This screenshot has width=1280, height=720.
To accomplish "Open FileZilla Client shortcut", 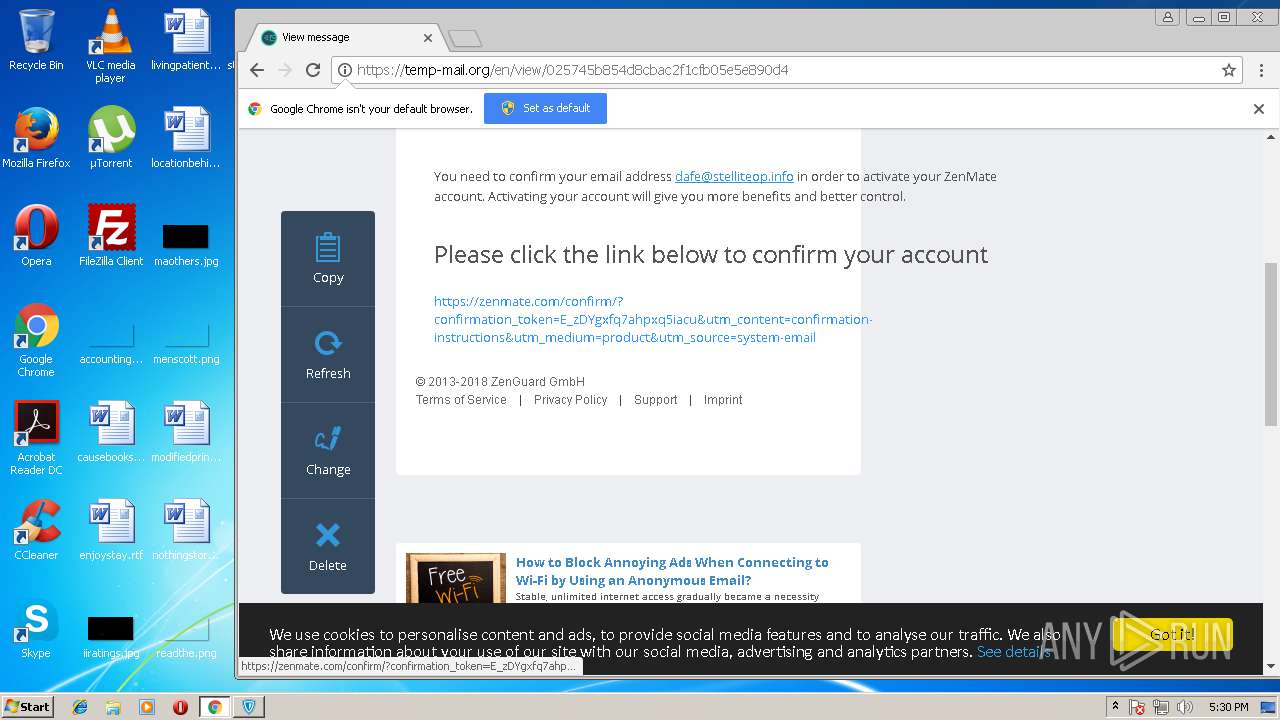I will [x=110, y=236].
